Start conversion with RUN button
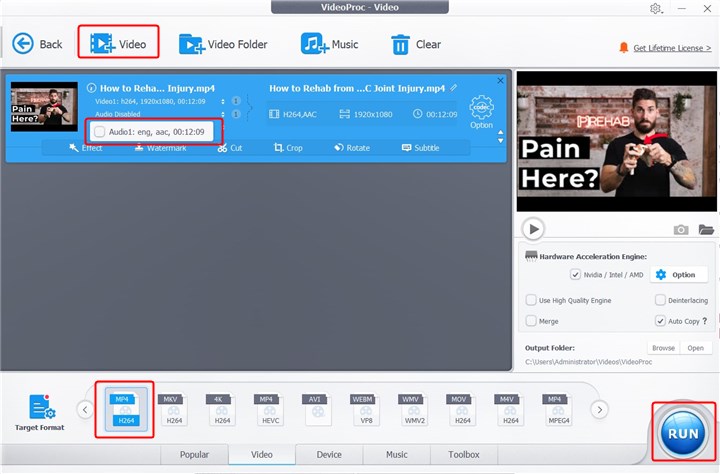This screenshot has width=720, height=474. click(x=683, y=433)
